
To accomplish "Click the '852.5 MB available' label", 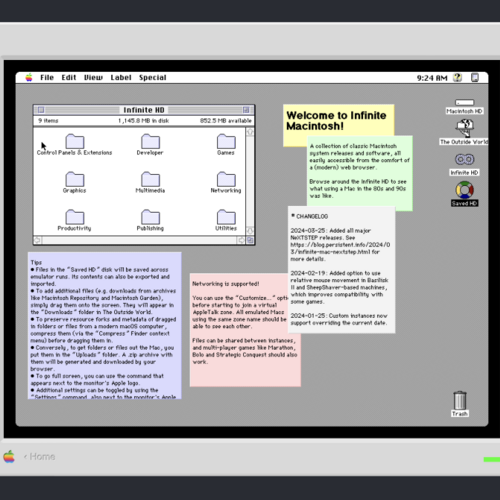I will click(226, 121).
